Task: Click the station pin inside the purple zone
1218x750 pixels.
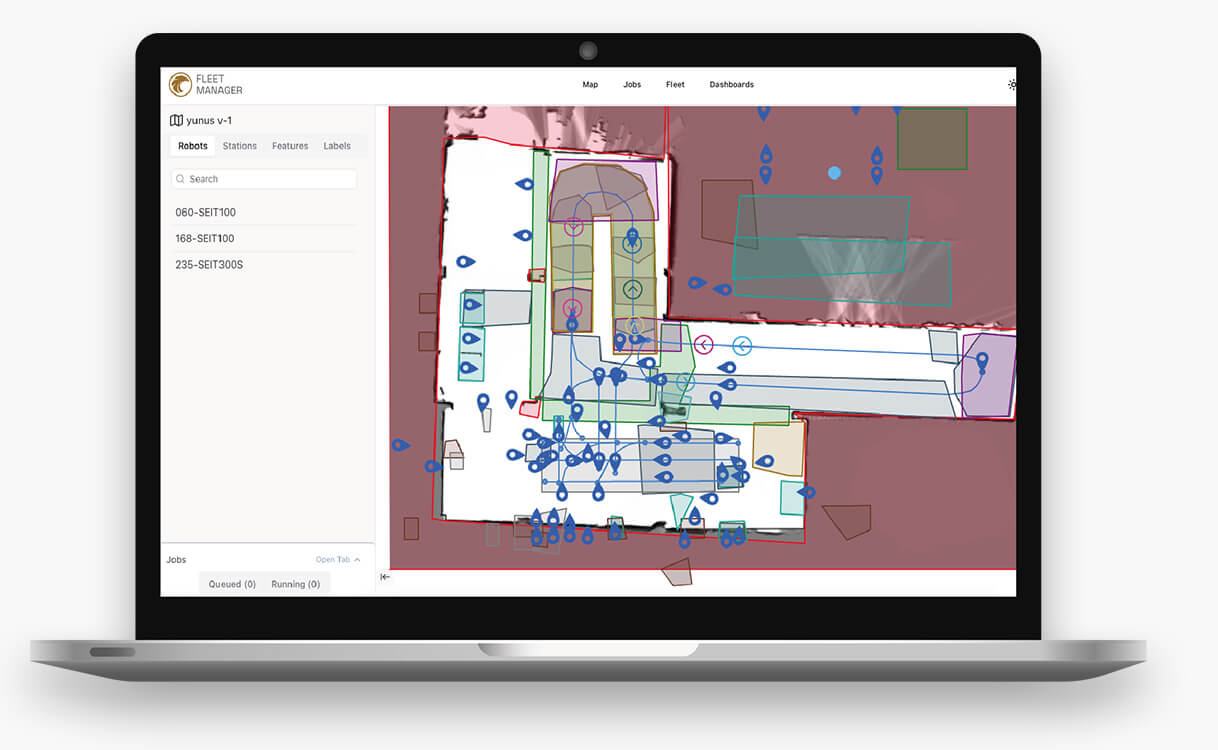Action: click(x=982, y=361)
